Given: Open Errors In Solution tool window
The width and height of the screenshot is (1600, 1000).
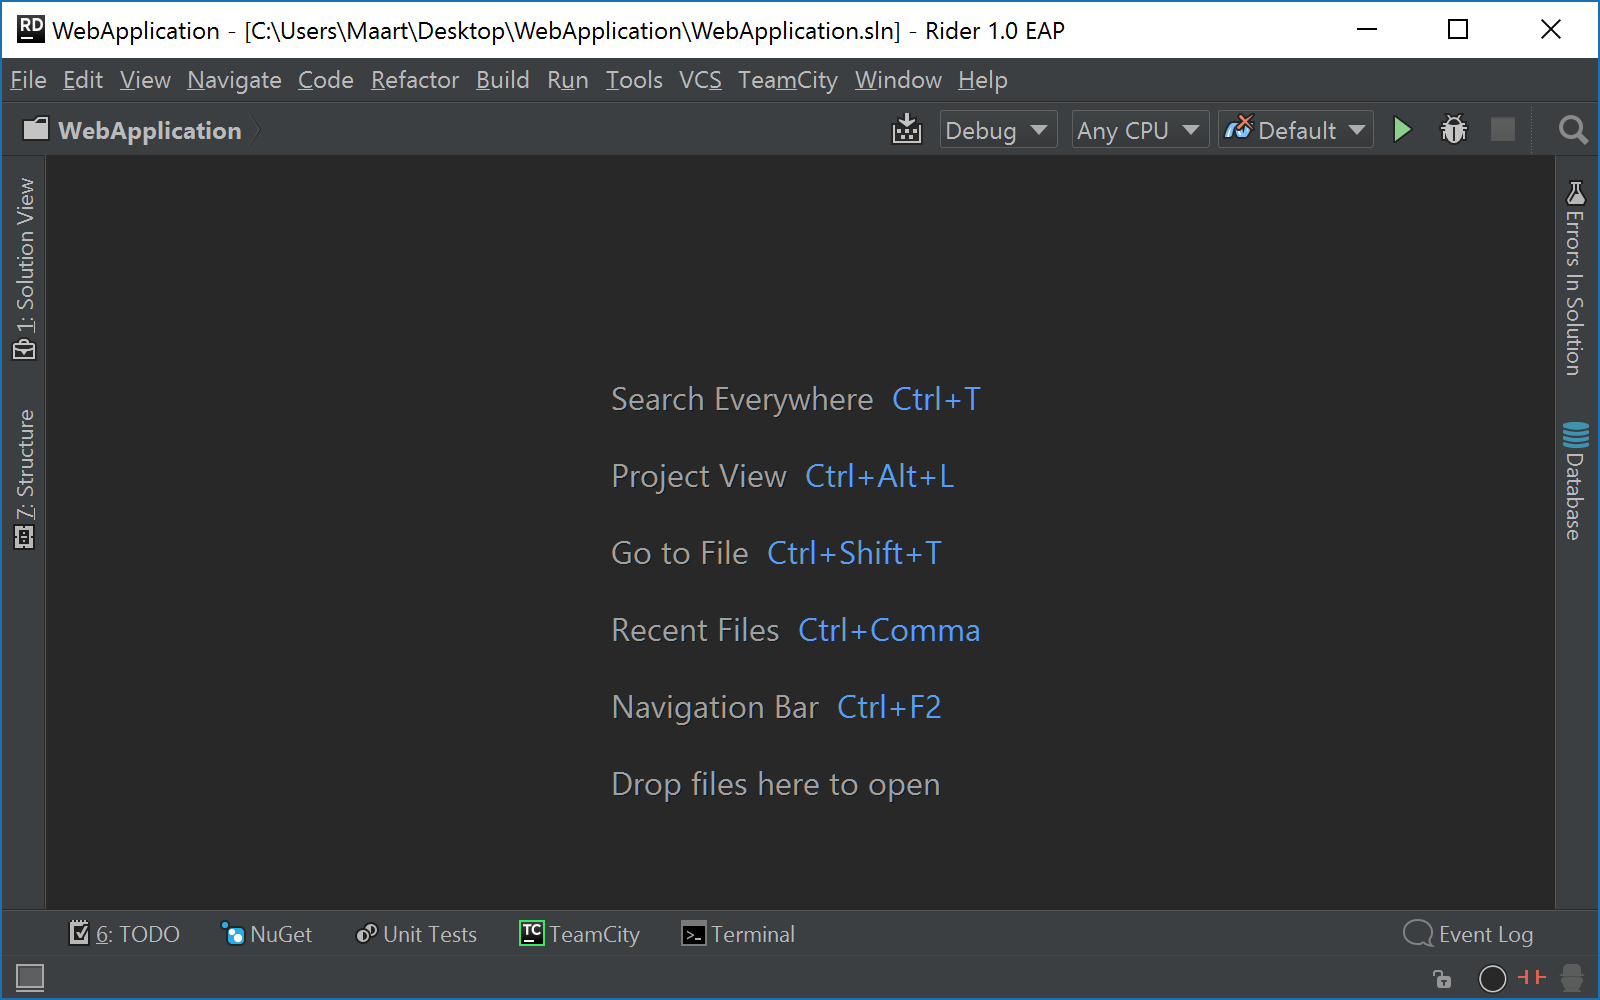Looking at the screenshot, I should (1575, 278).
